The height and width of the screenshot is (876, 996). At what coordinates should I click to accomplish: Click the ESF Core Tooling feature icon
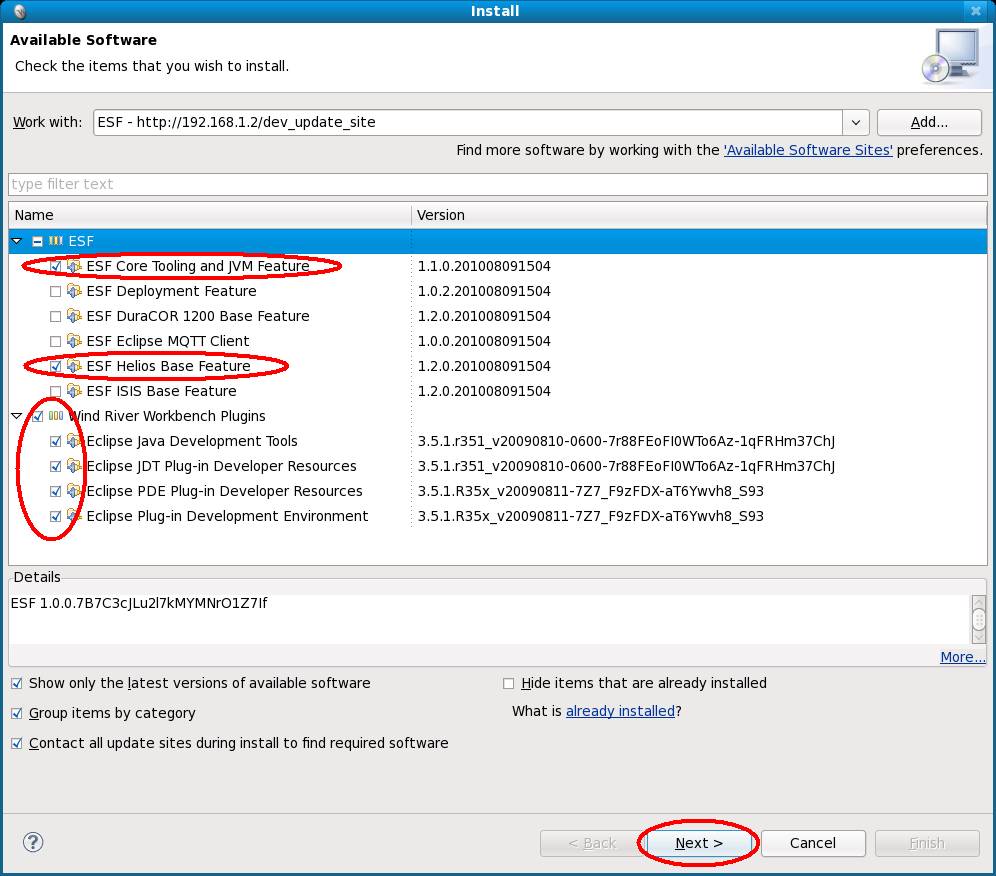(x=74, y=266)
